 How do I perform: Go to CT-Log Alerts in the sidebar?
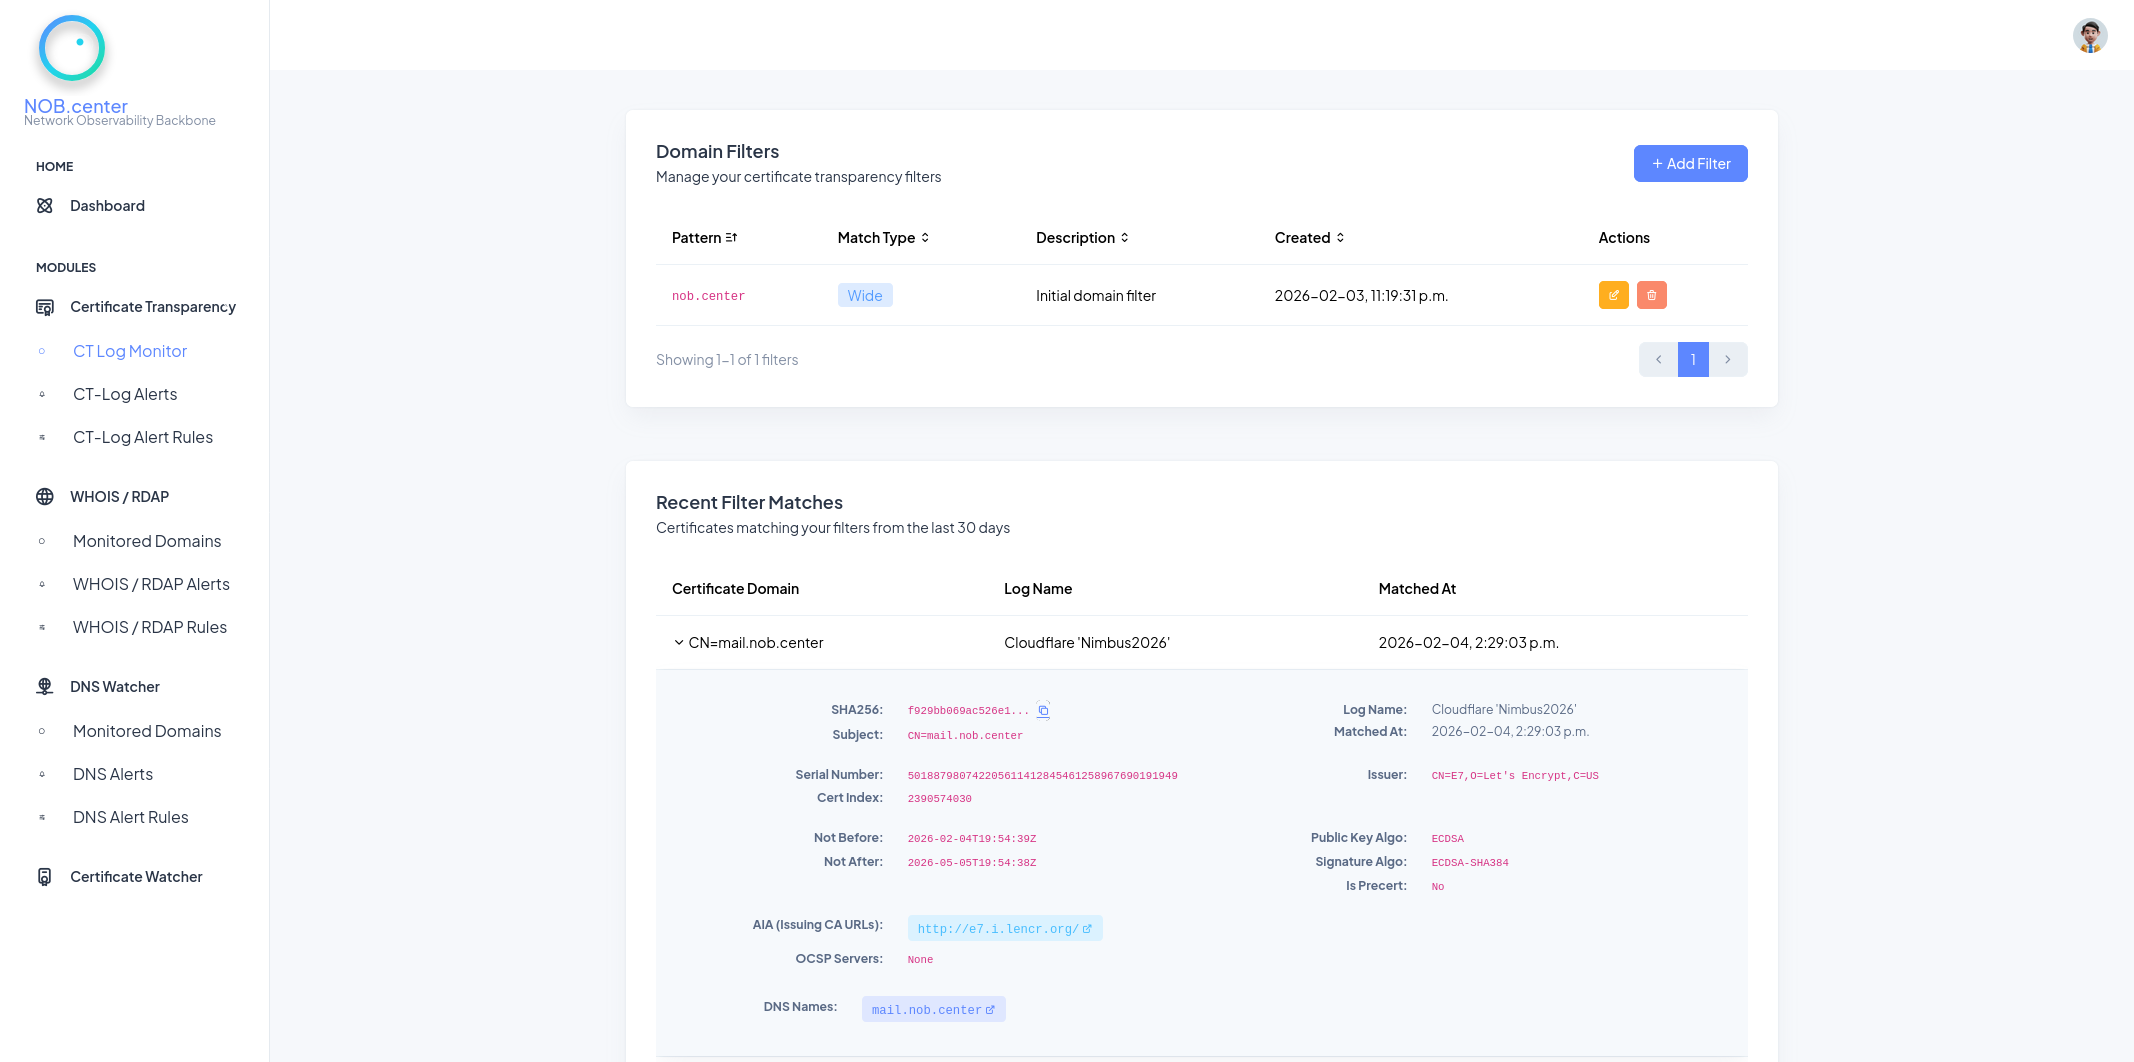[124, 394]
